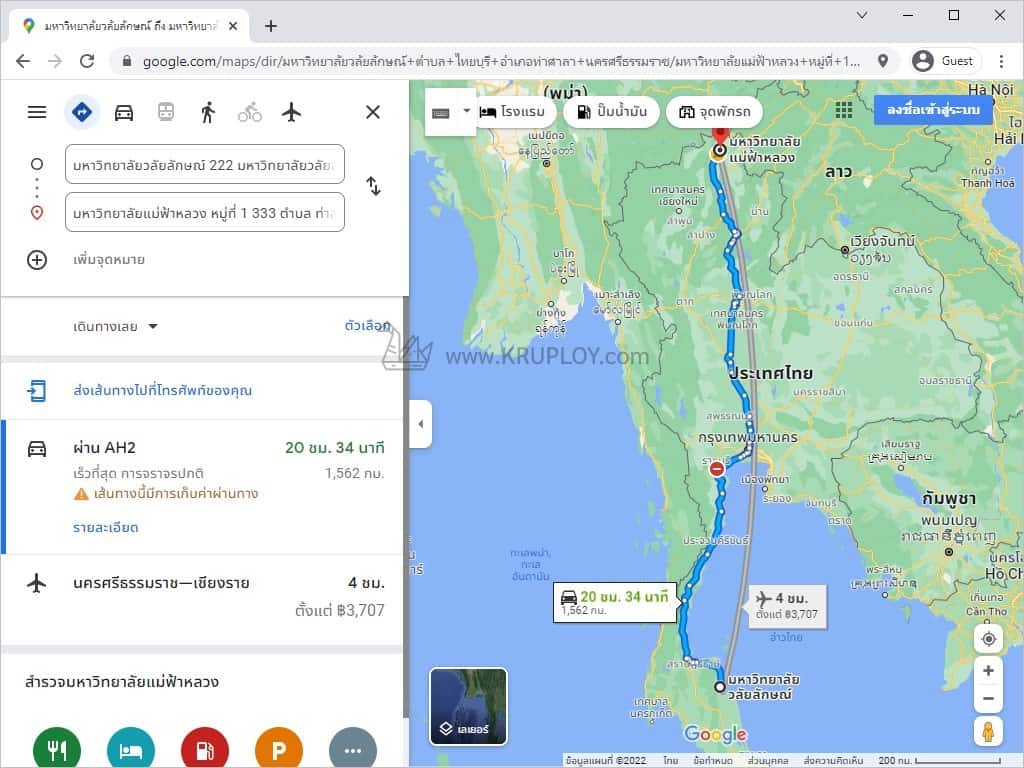Viewport: 1024px width, 768px height.
Task: Open ตัวเลือก route options
Action: click(x=367, y=325)
